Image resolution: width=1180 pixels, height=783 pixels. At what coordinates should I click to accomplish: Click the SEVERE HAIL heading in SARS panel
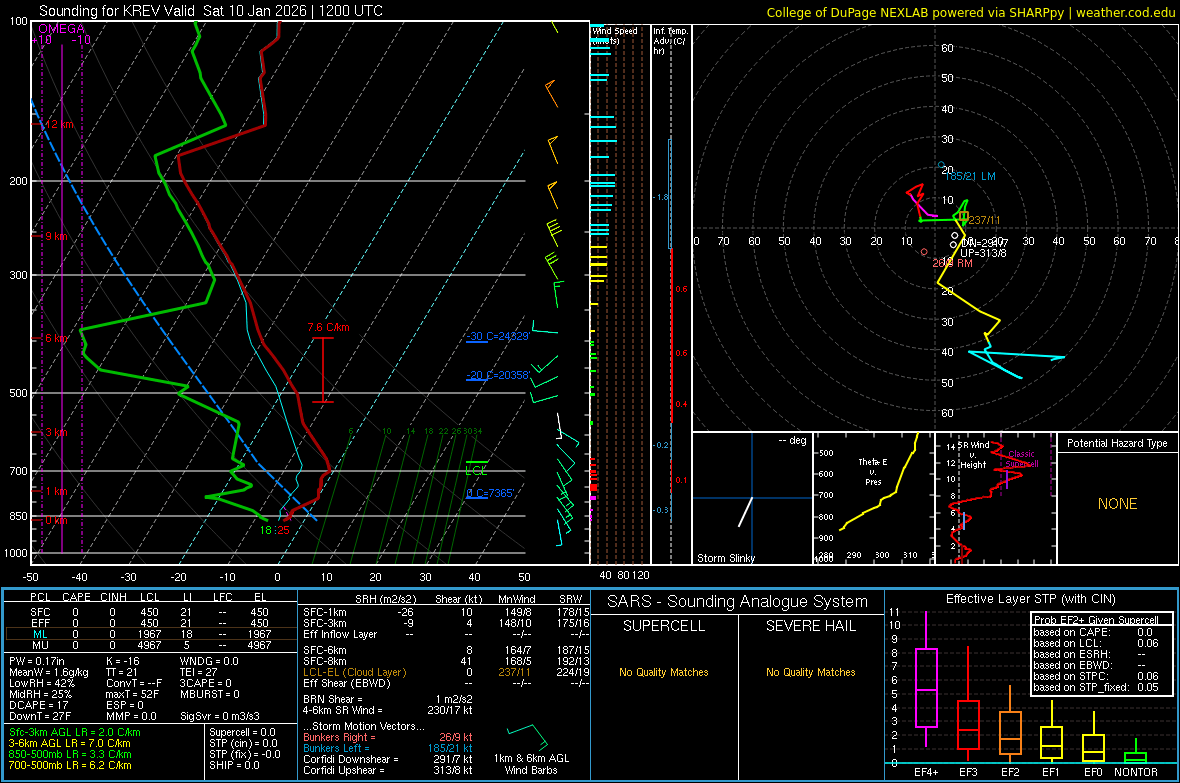coord(810,626)
